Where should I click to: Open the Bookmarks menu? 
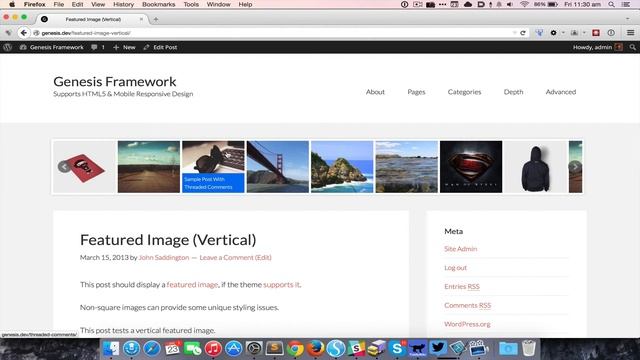point(158,4)
